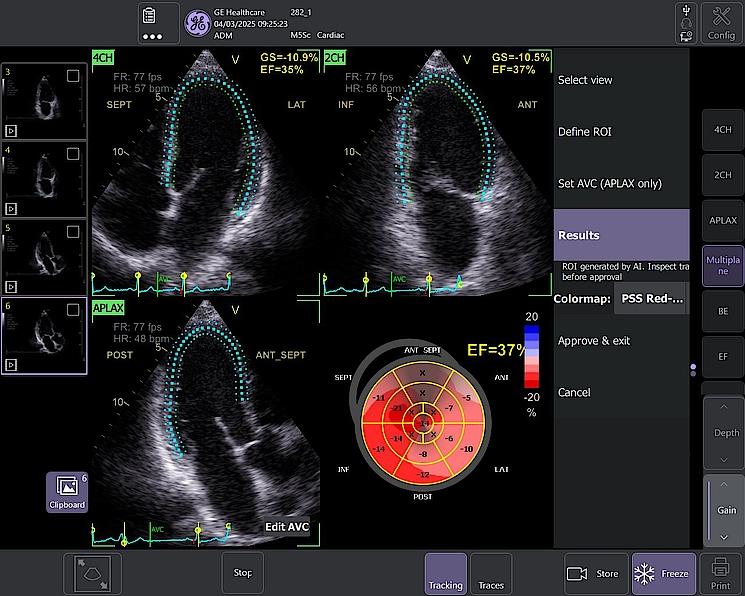Open selected clip thumbnail 6
The image size is (745, 596).
44,336
